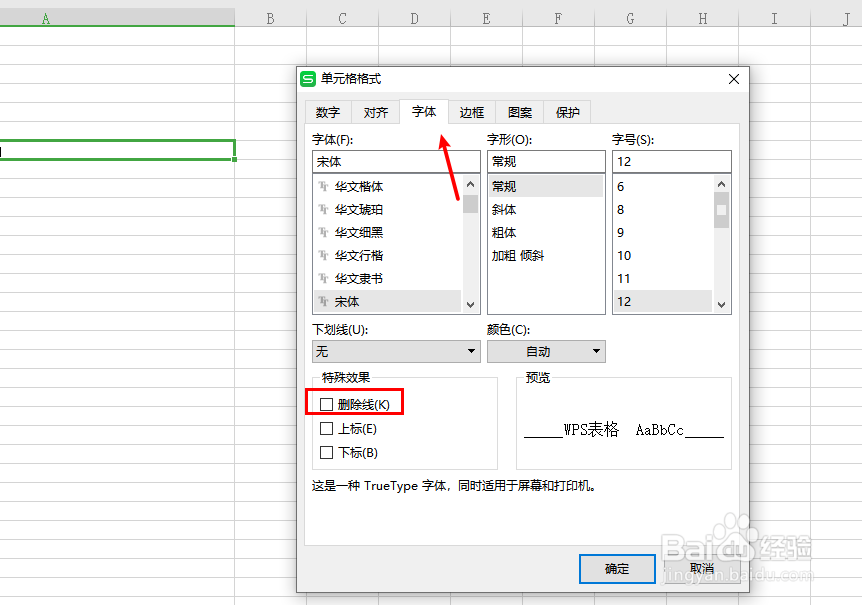The image size is (862, 605).
Task: Open the 边框 tab
Action: 472,113
